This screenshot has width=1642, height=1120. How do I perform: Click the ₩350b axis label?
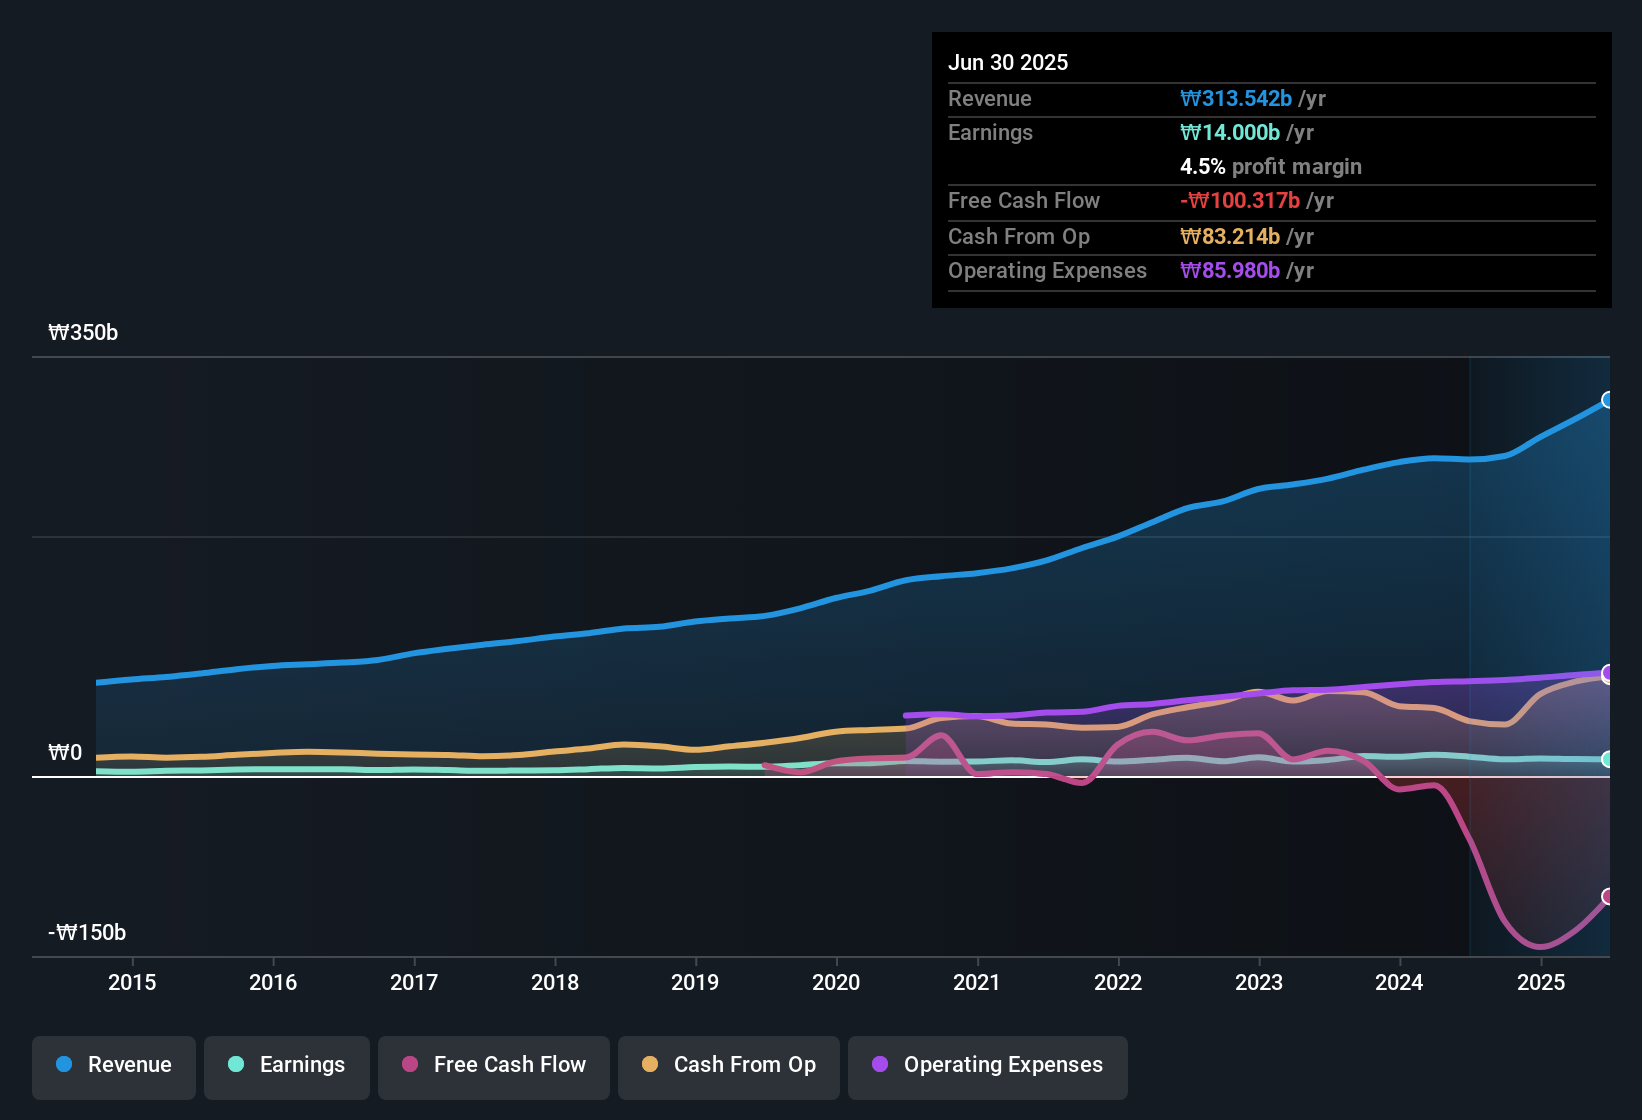coord(84,332)
